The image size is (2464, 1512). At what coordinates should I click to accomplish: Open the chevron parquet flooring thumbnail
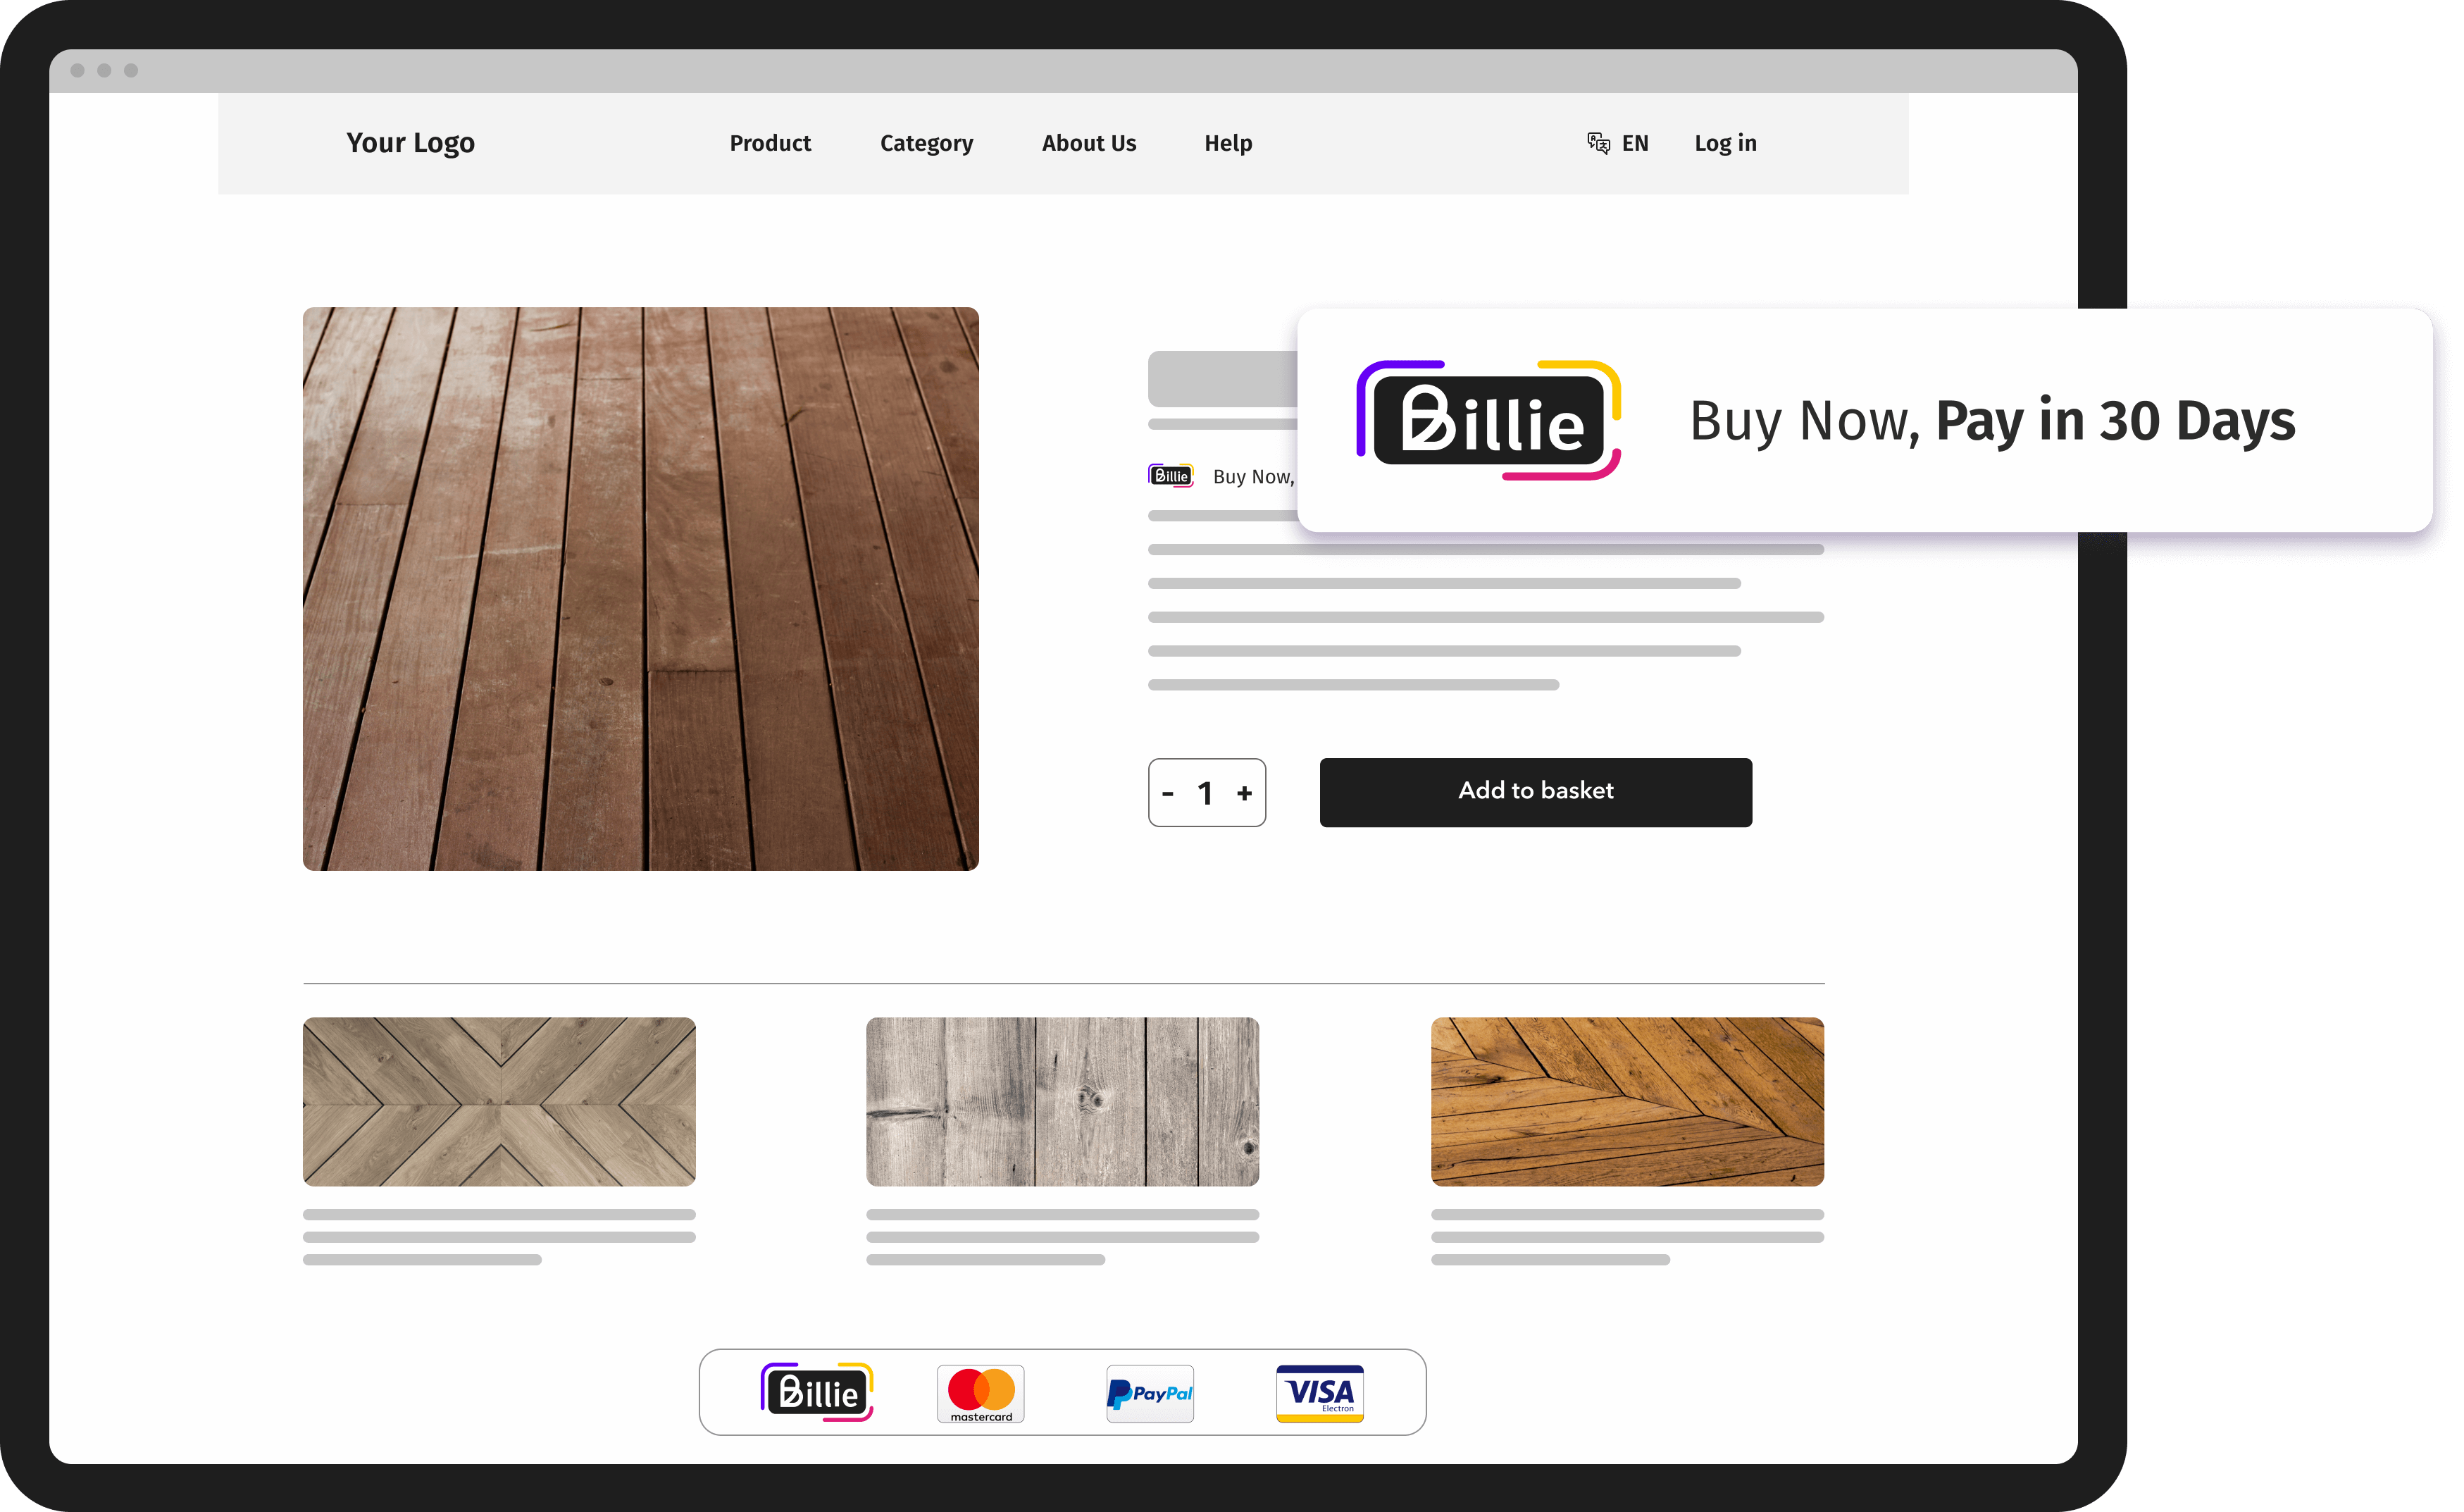coord(499,1101)
